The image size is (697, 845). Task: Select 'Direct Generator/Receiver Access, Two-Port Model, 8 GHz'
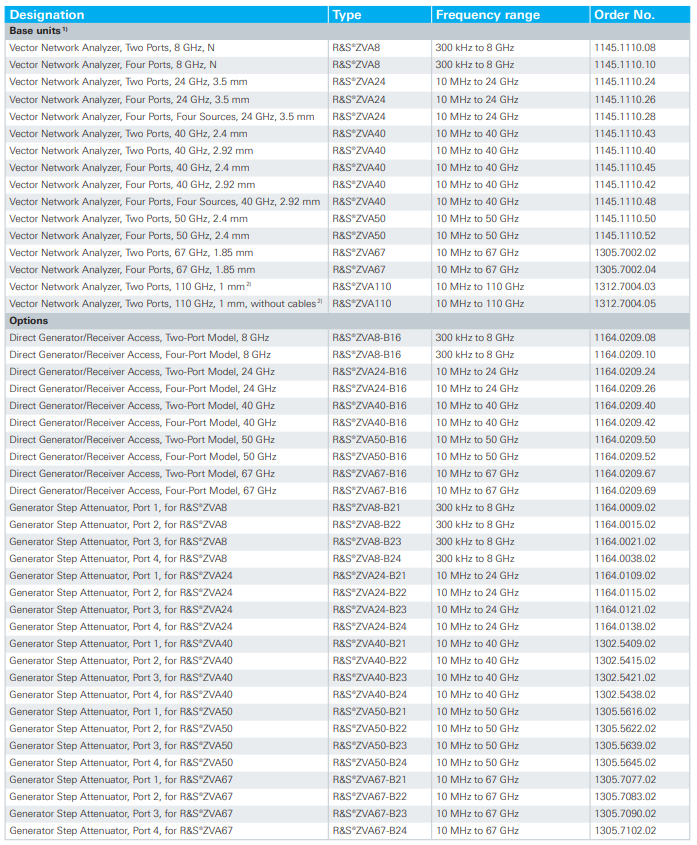point(139,338)
